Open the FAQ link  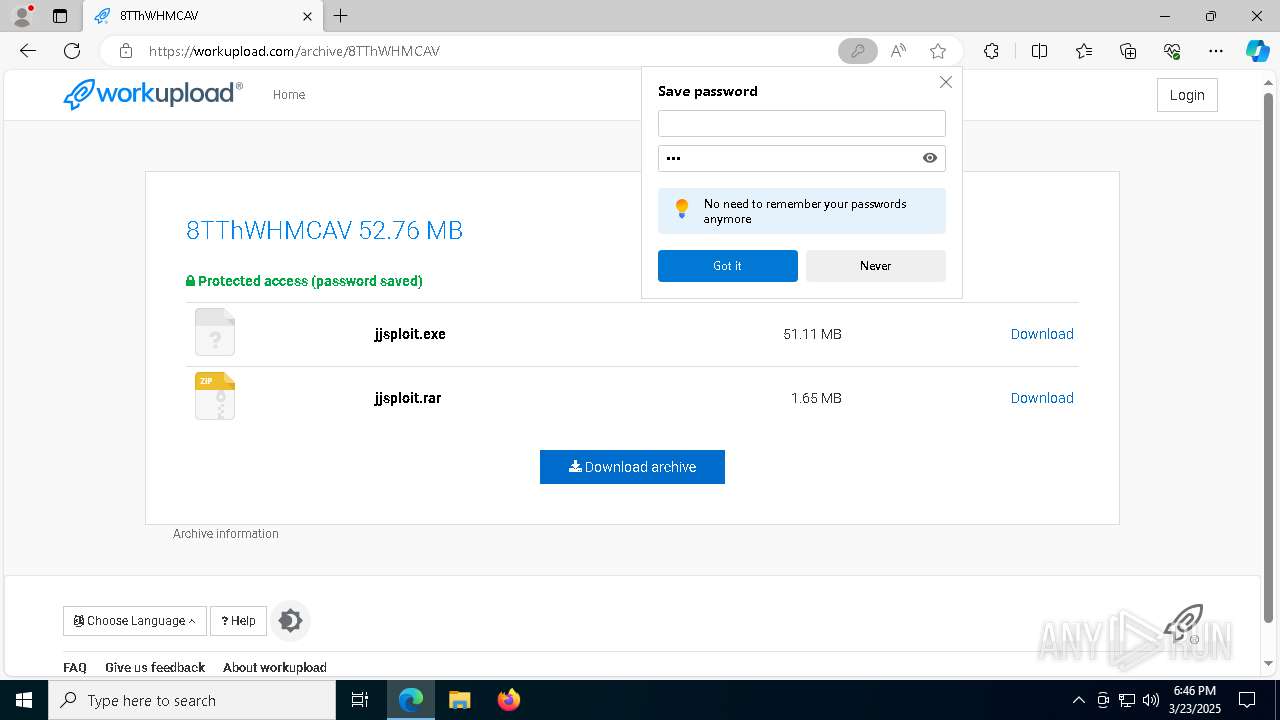point(75,667)
